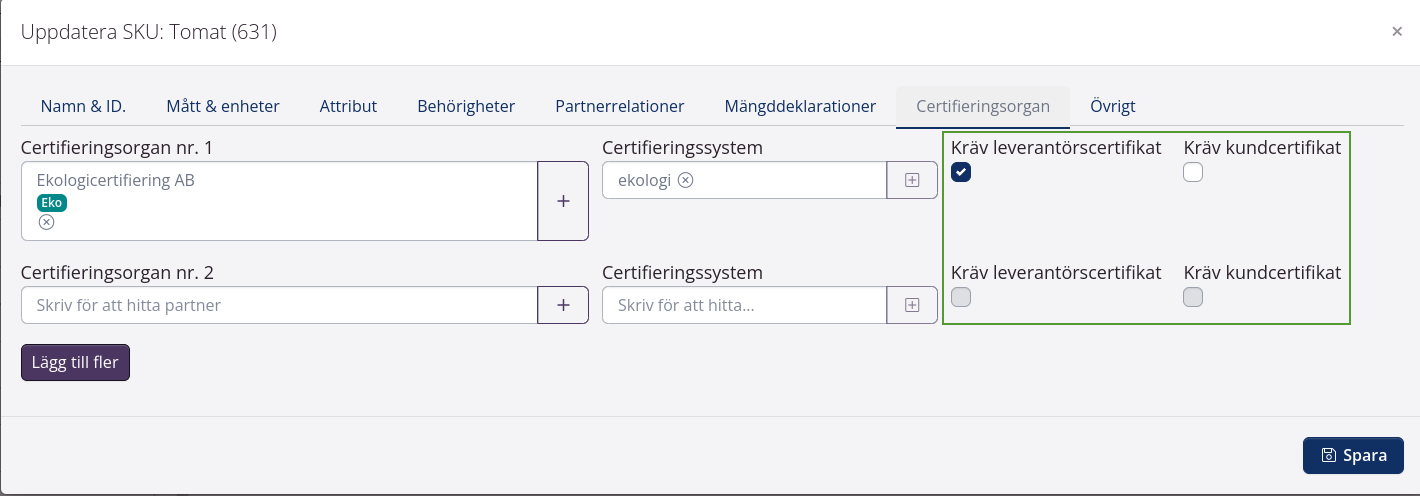The height and width of the screenshot is (496, 1420).
Task: Click second Certifieringssystem search field
Action: [744, 305]
